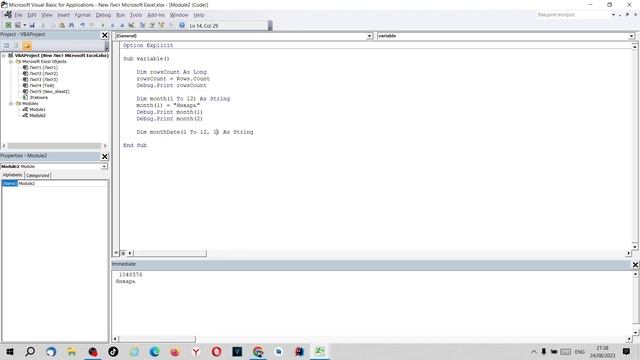Open the (General) object dropdown

pos(369,36)
